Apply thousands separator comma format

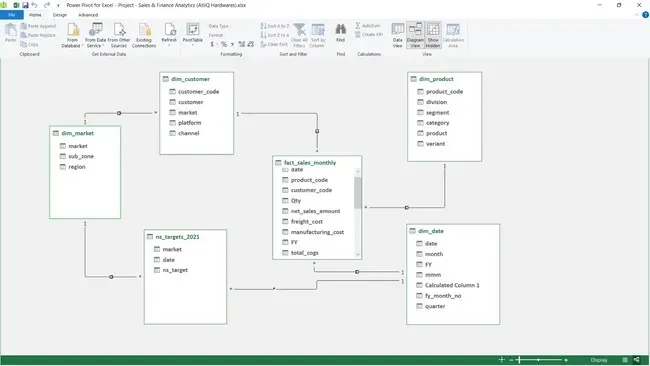(232, 44)
